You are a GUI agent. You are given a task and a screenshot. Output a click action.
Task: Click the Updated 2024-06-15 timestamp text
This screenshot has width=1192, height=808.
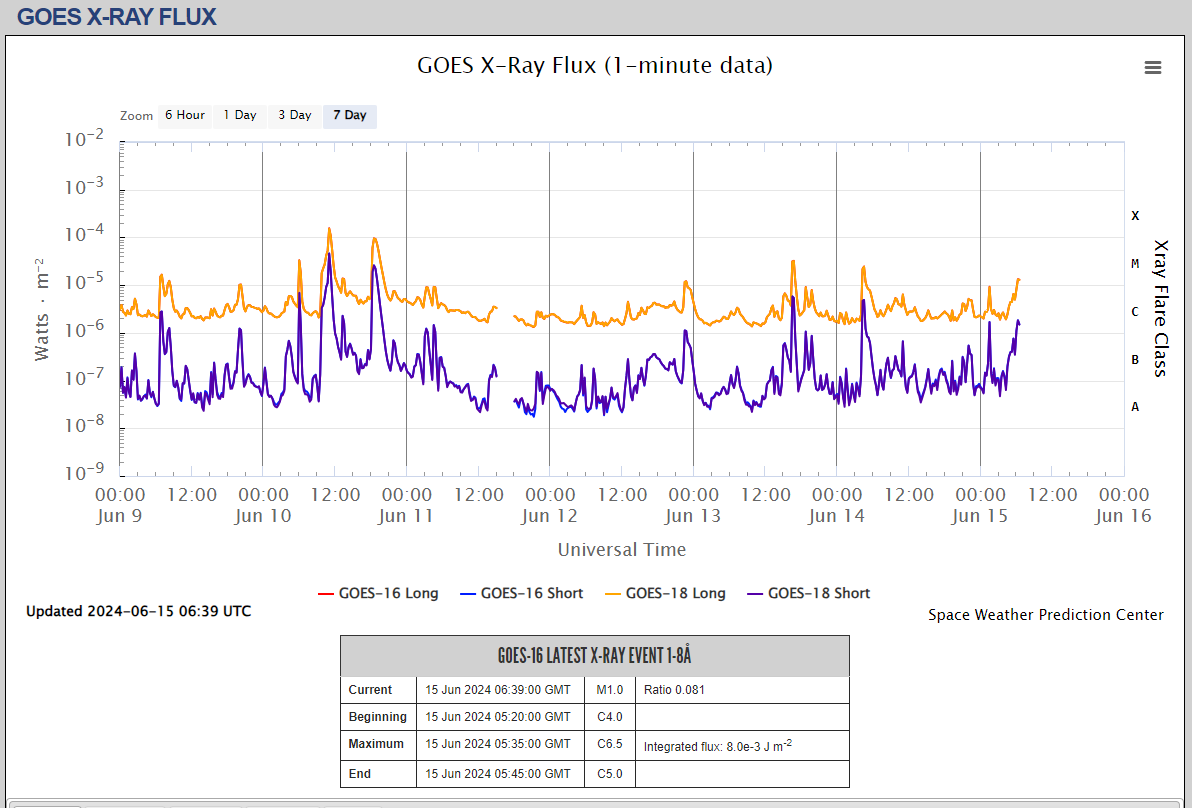(138, 611)
